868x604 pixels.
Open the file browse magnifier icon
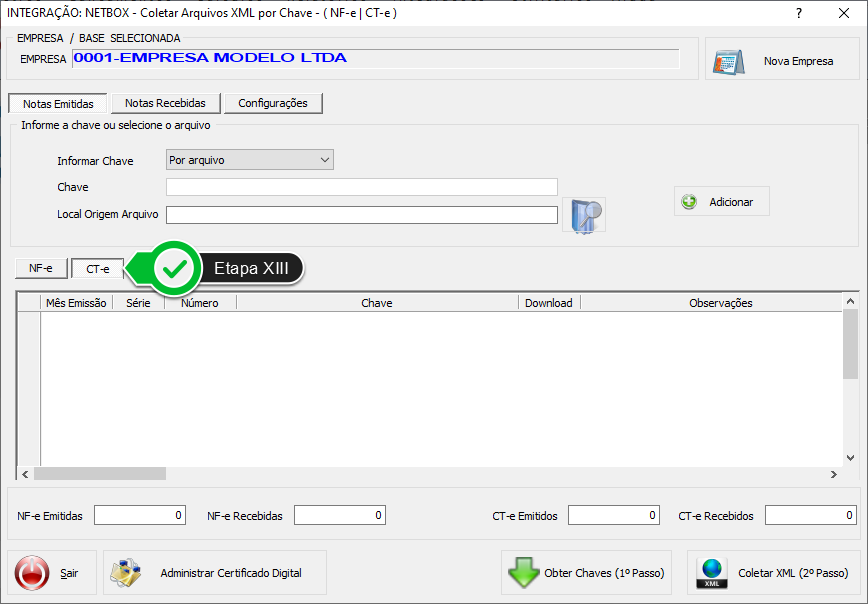pos(585,215)
